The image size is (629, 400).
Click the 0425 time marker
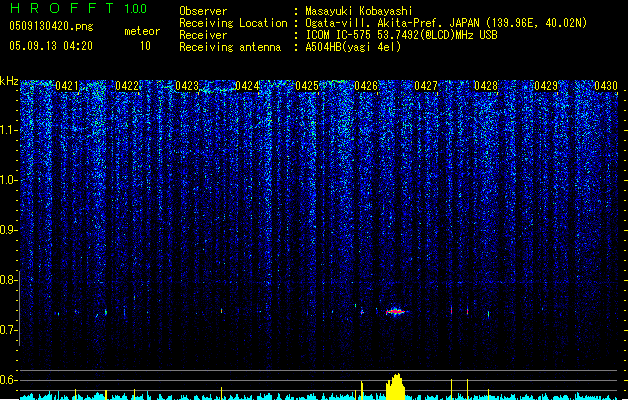point(306,86)
